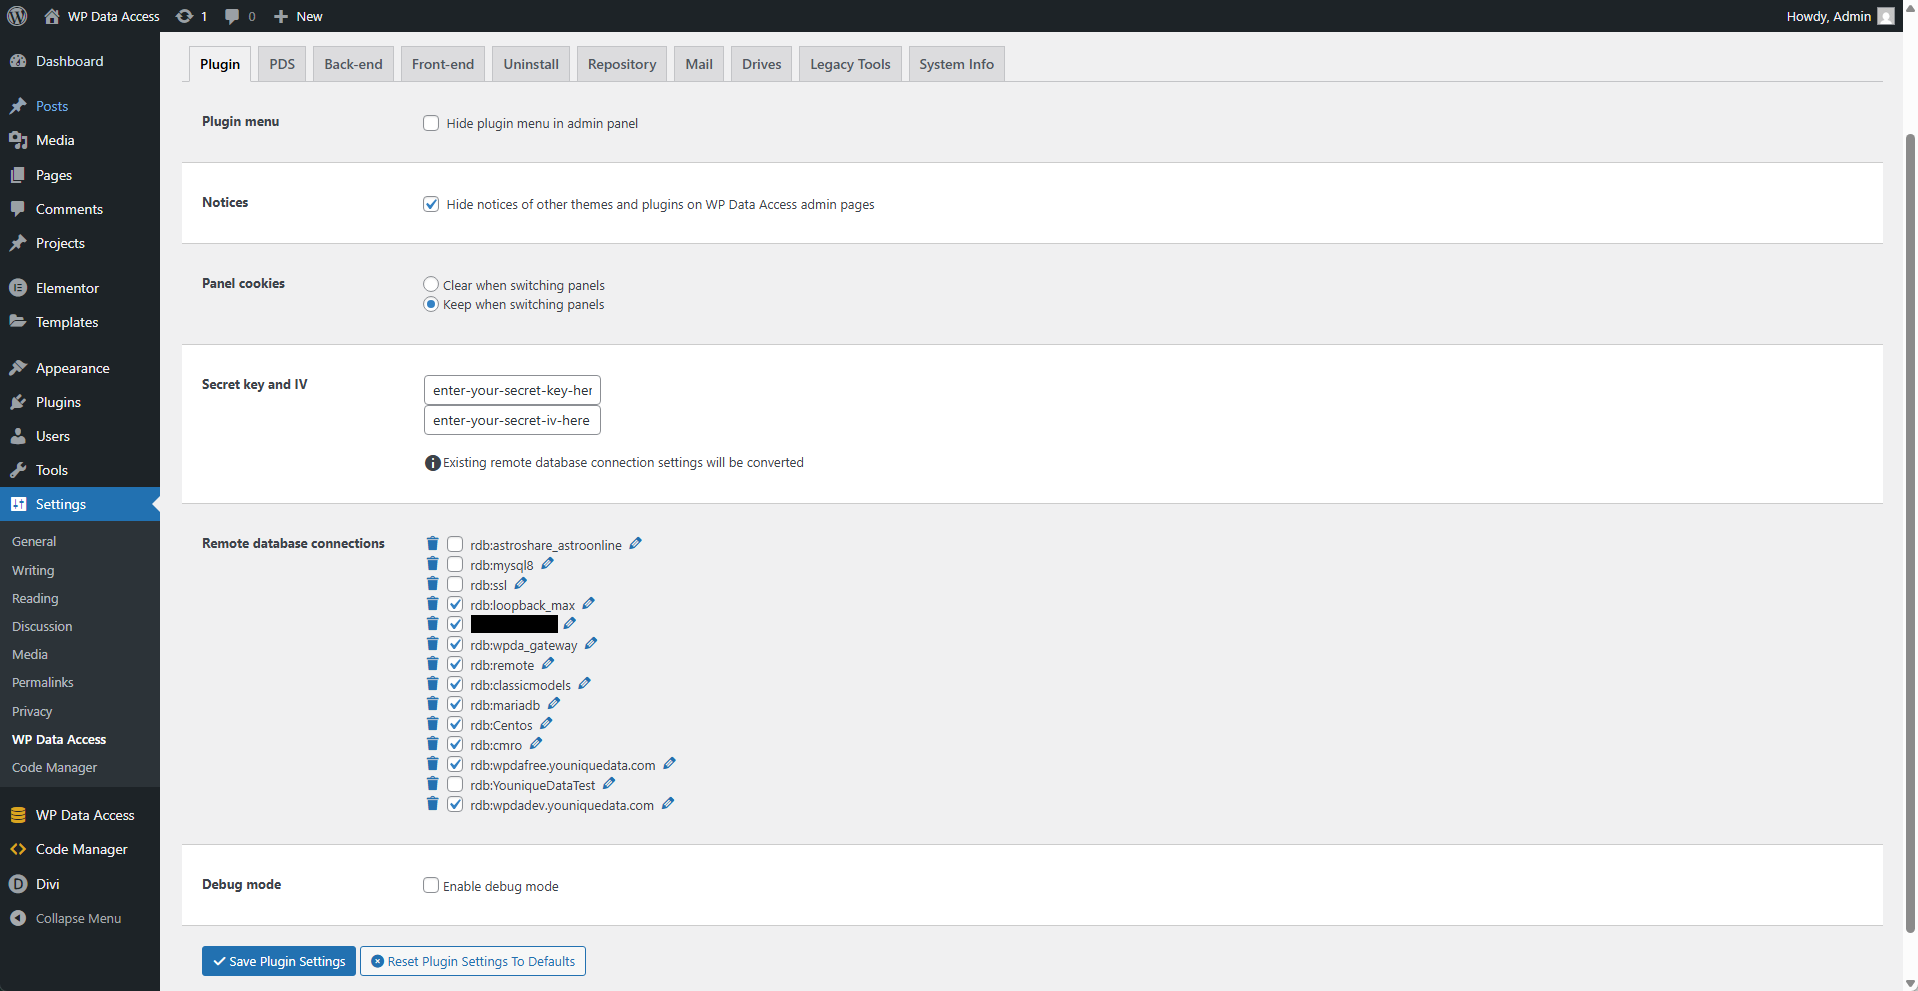Open WP Data Access from sidebar icon
The height and width of the screenshot is (991, 1918).
tap(18, 814)
